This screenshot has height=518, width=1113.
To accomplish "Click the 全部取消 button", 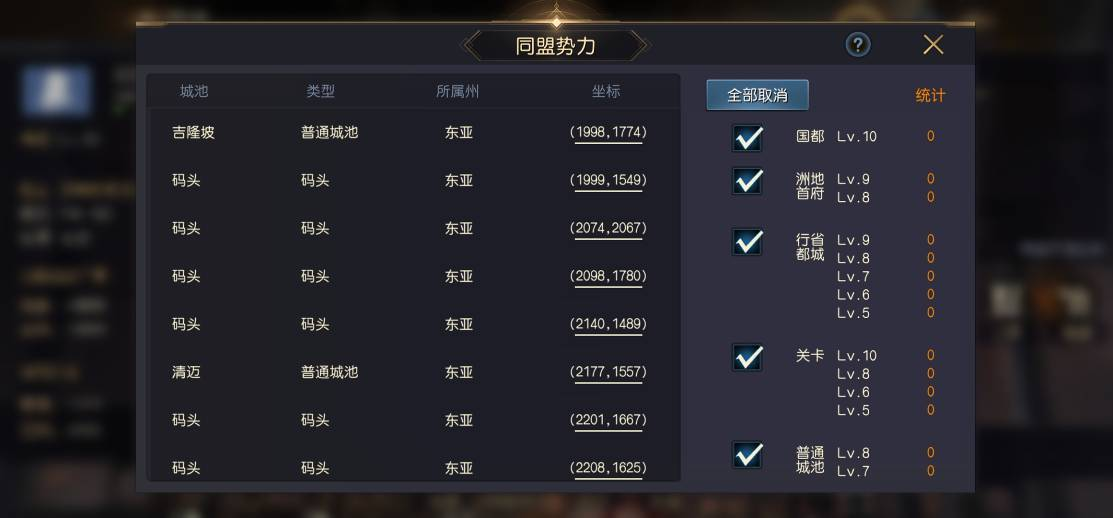I will tap(757, 95).
